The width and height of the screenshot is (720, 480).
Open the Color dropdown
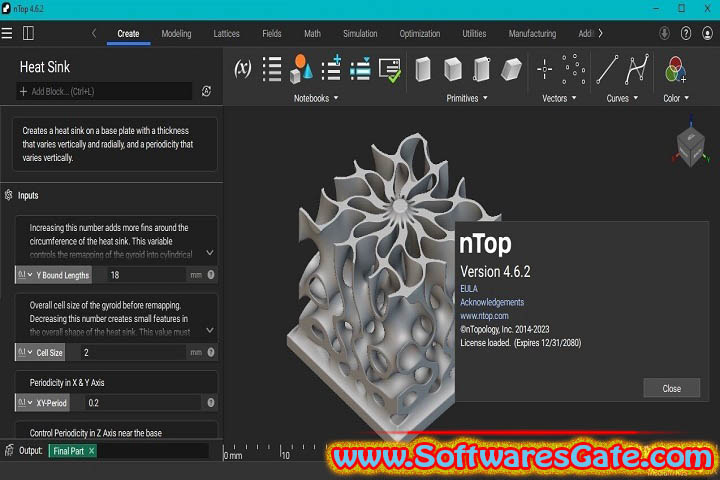click(676, 98)
